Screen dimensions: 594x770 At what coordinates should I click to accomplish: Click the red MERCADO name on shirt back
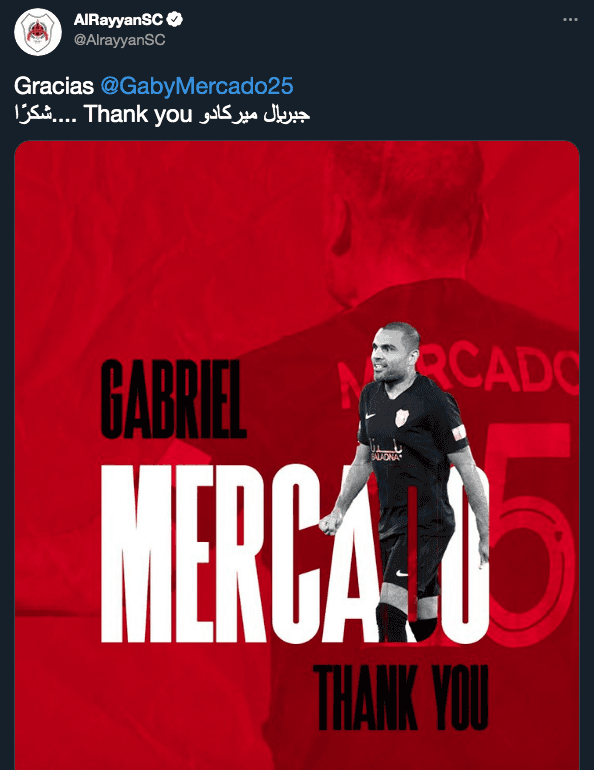click(459, 376)
